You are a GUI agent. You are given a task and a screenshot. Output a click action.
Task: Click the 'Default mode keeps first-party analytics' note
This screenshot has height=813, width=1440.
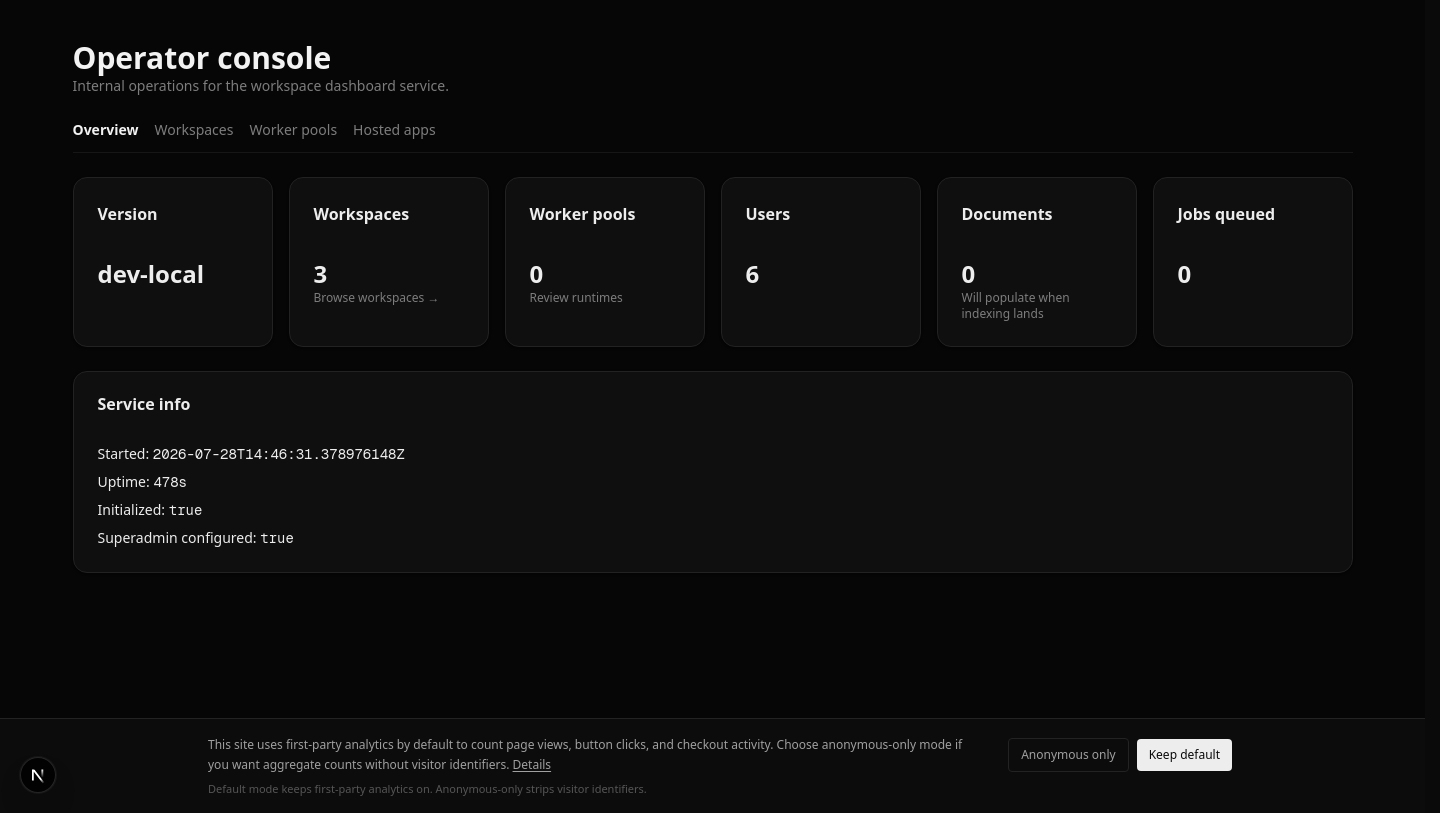(x=427, y=789)
